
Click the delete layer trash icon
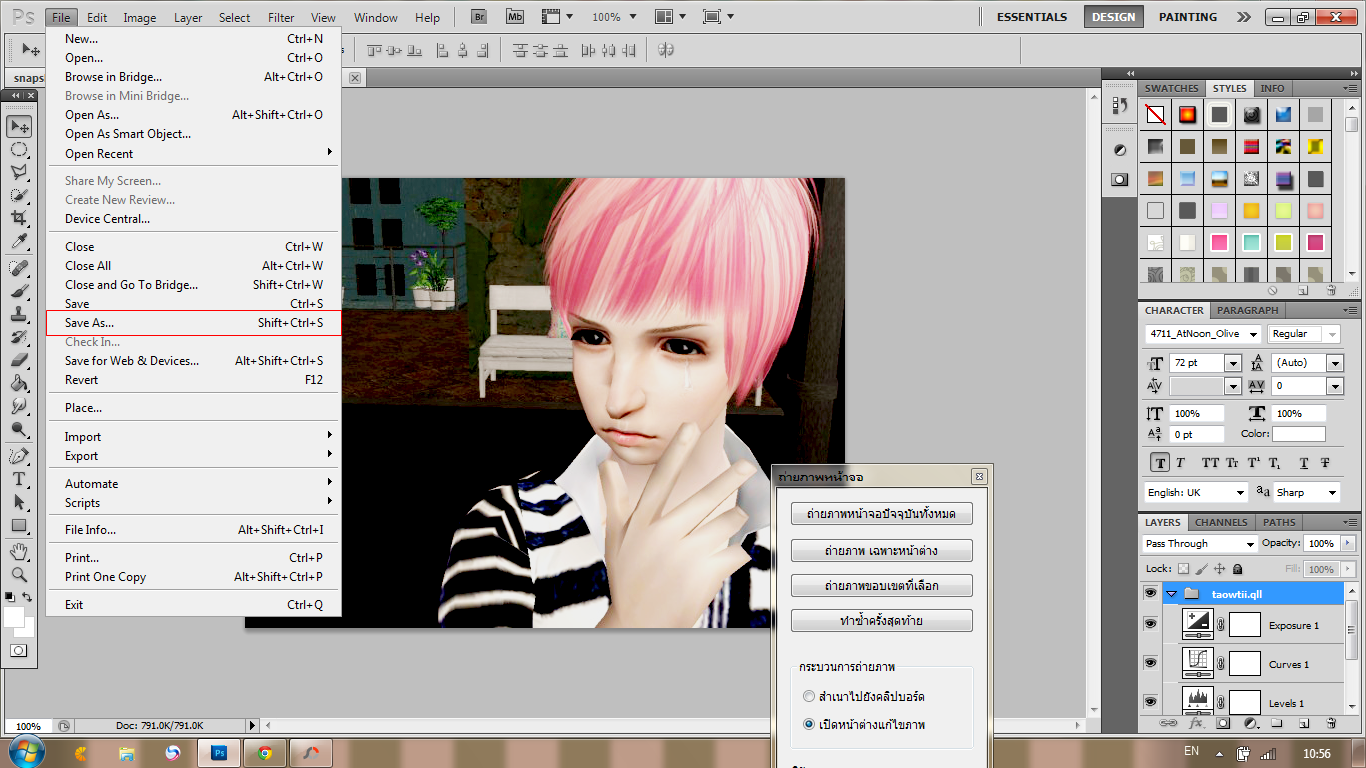1330,723
